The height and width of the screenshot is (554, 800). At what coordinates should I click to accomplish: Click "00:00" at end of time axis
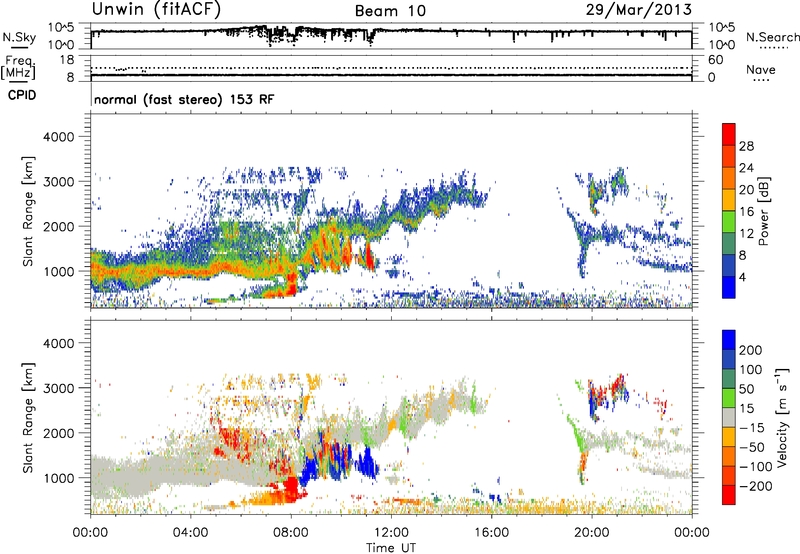coord(692,533)
